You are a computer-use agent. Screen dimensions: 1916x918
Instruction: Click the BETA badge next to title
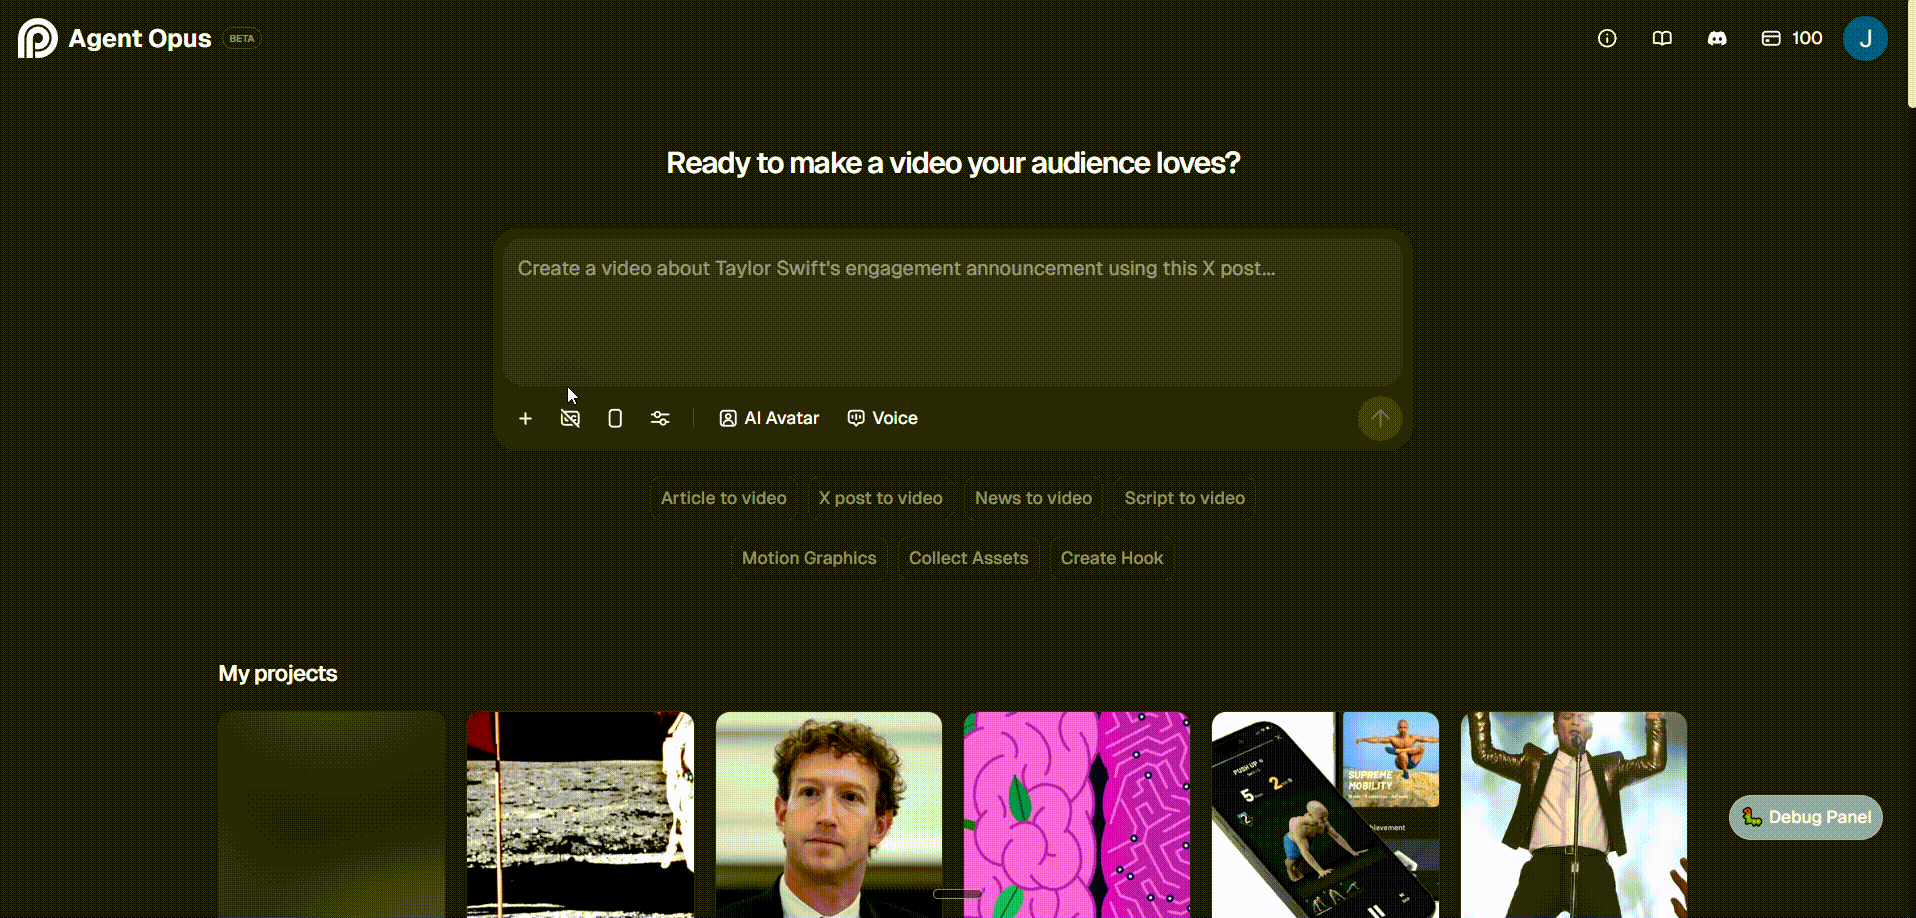point(242,38)
